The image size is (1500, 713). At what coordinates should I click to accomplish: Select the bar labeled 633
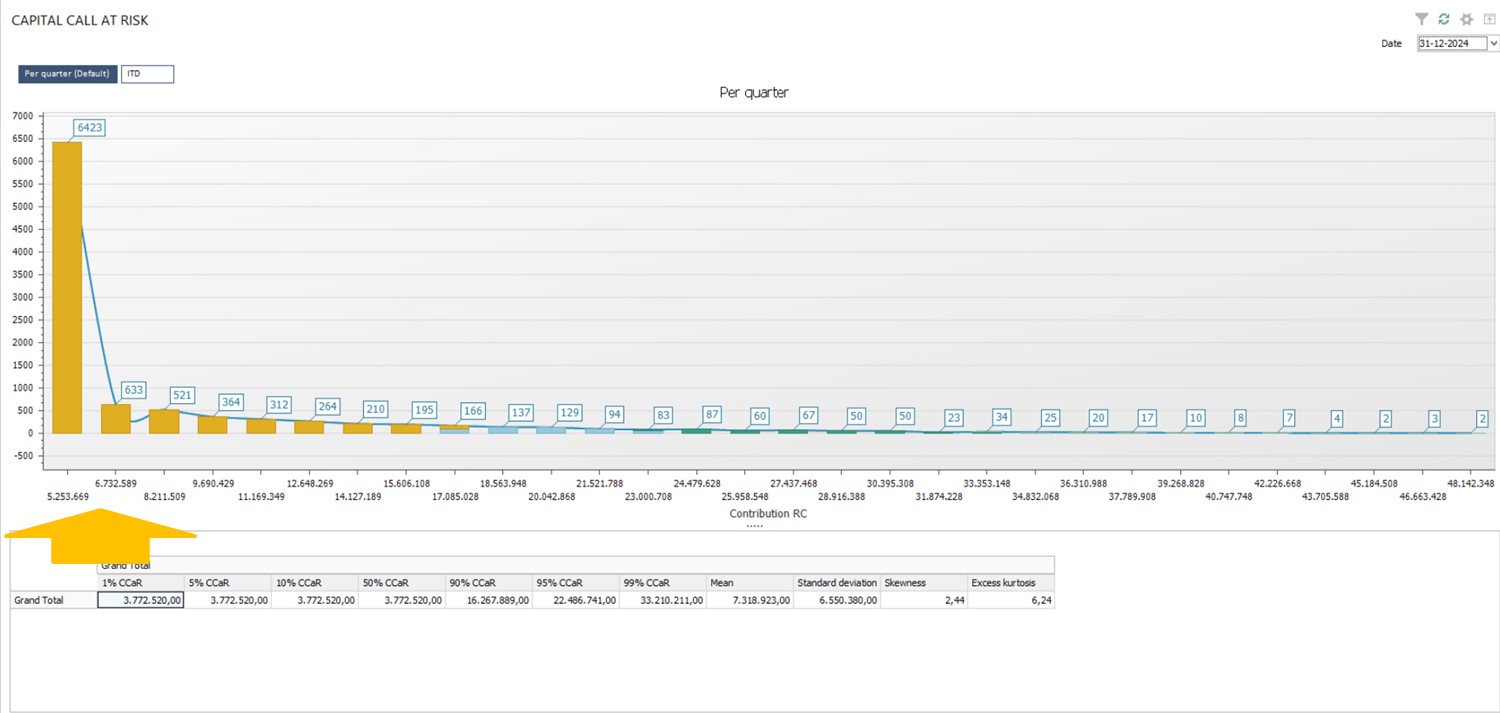coord(115,419)
